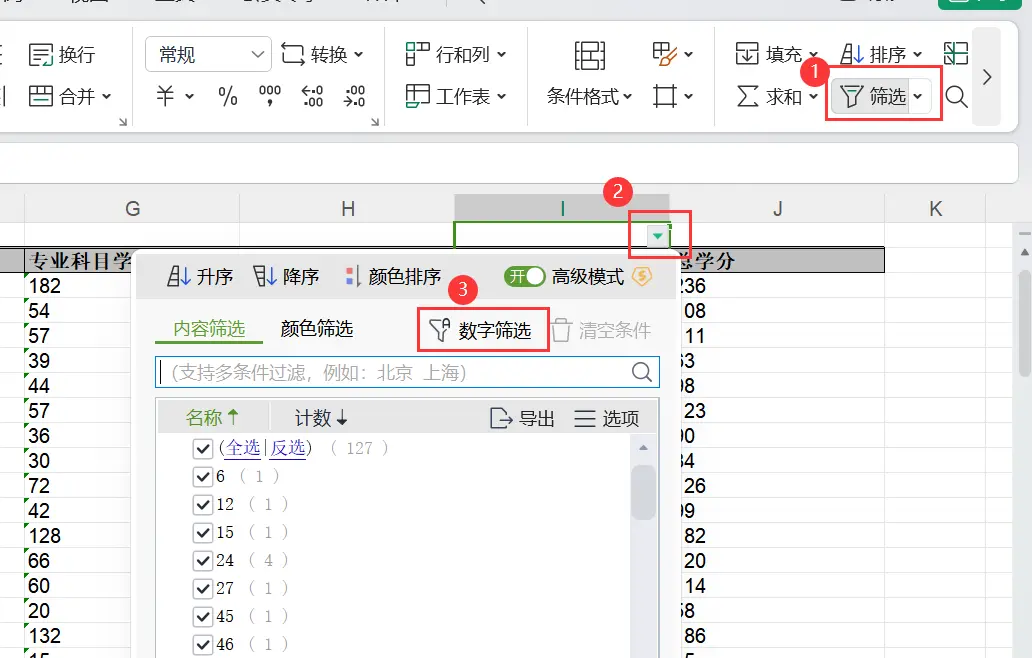
Task: Uncheck the value 45 checkbox
Action: pos(203,617)
